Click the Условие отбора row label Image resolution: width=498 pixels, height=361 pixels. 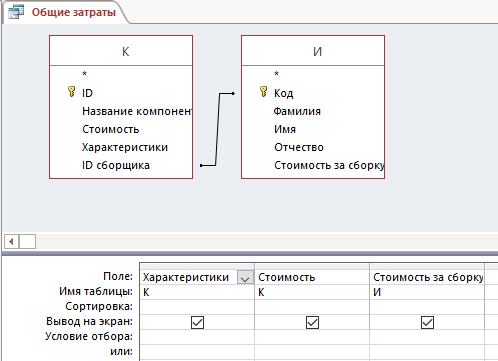89,336
